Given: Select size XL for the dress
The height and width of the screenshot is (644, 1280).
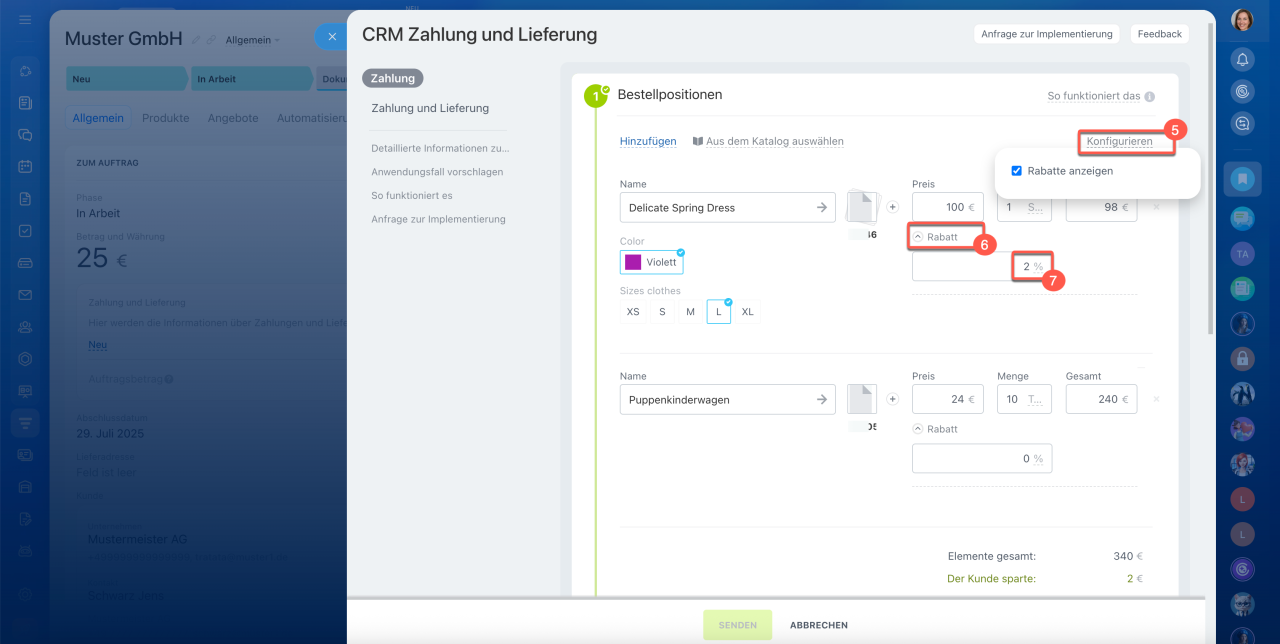Looking at the screenshot, I should 747,312.
